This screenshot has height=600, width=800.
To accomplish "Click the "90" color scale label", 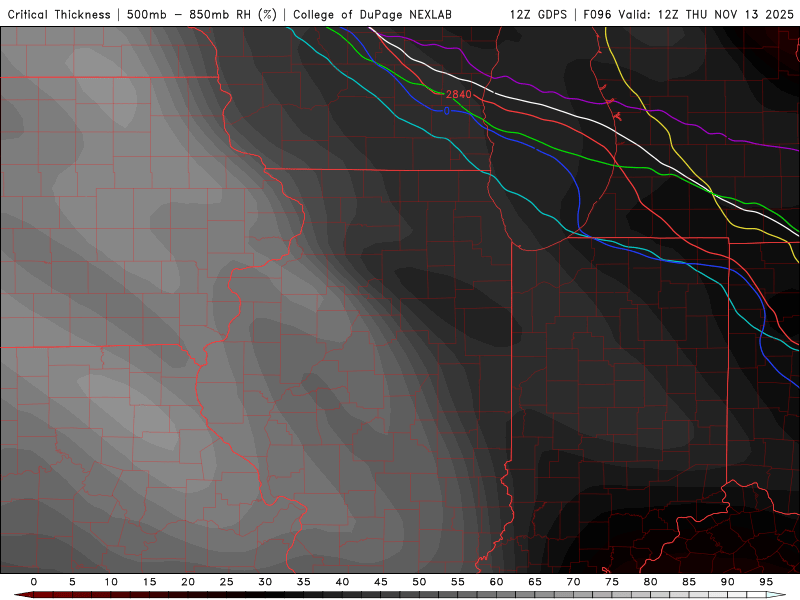I will pos(728,582).
